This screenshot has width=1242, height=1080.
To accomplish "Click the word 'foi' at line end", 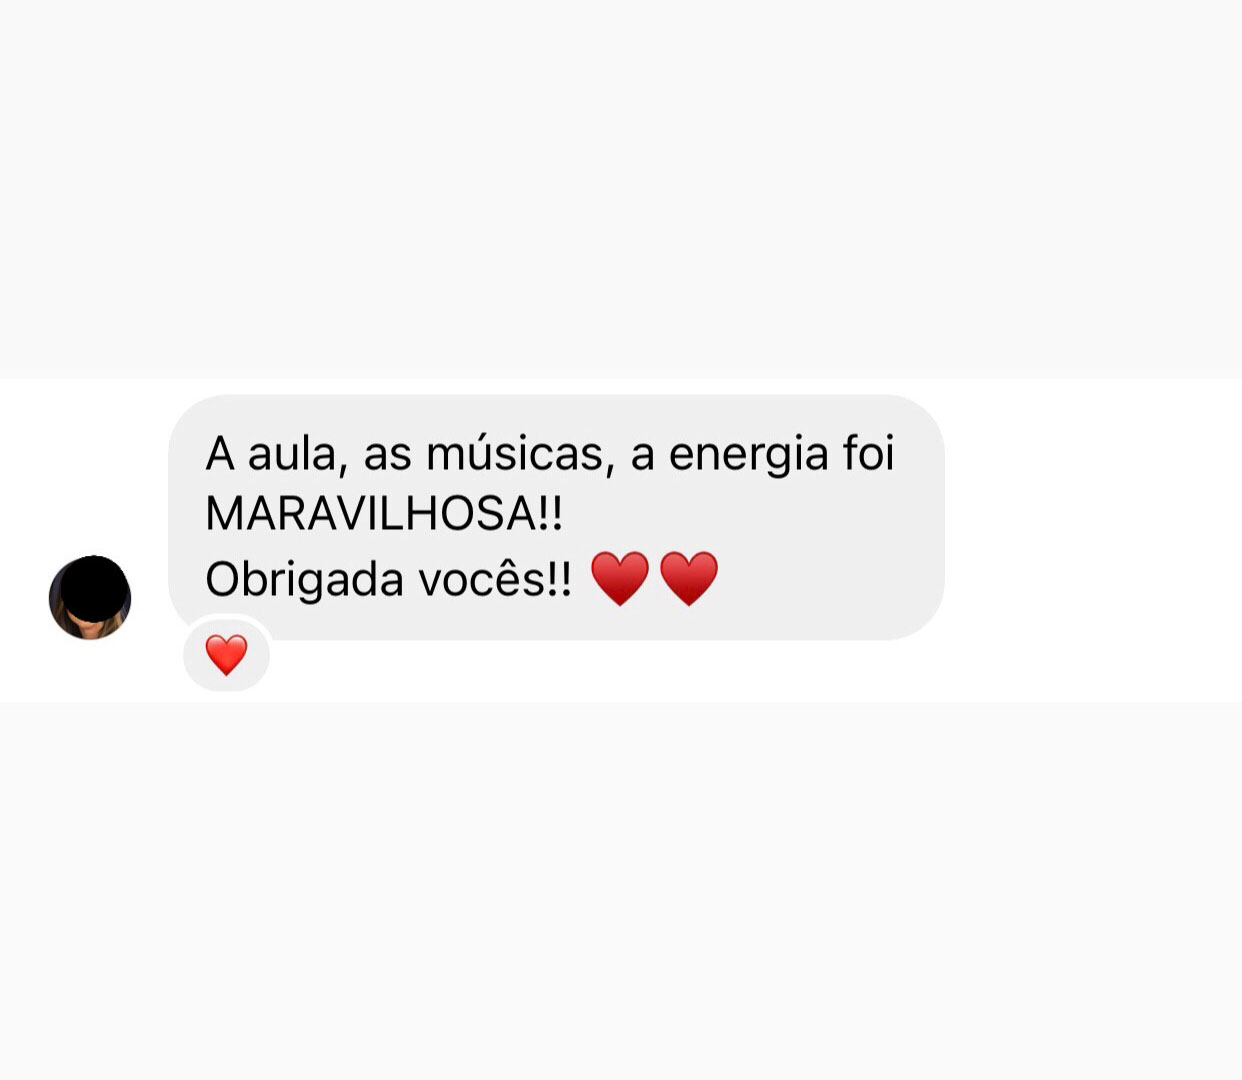I will tap(868, 452).
